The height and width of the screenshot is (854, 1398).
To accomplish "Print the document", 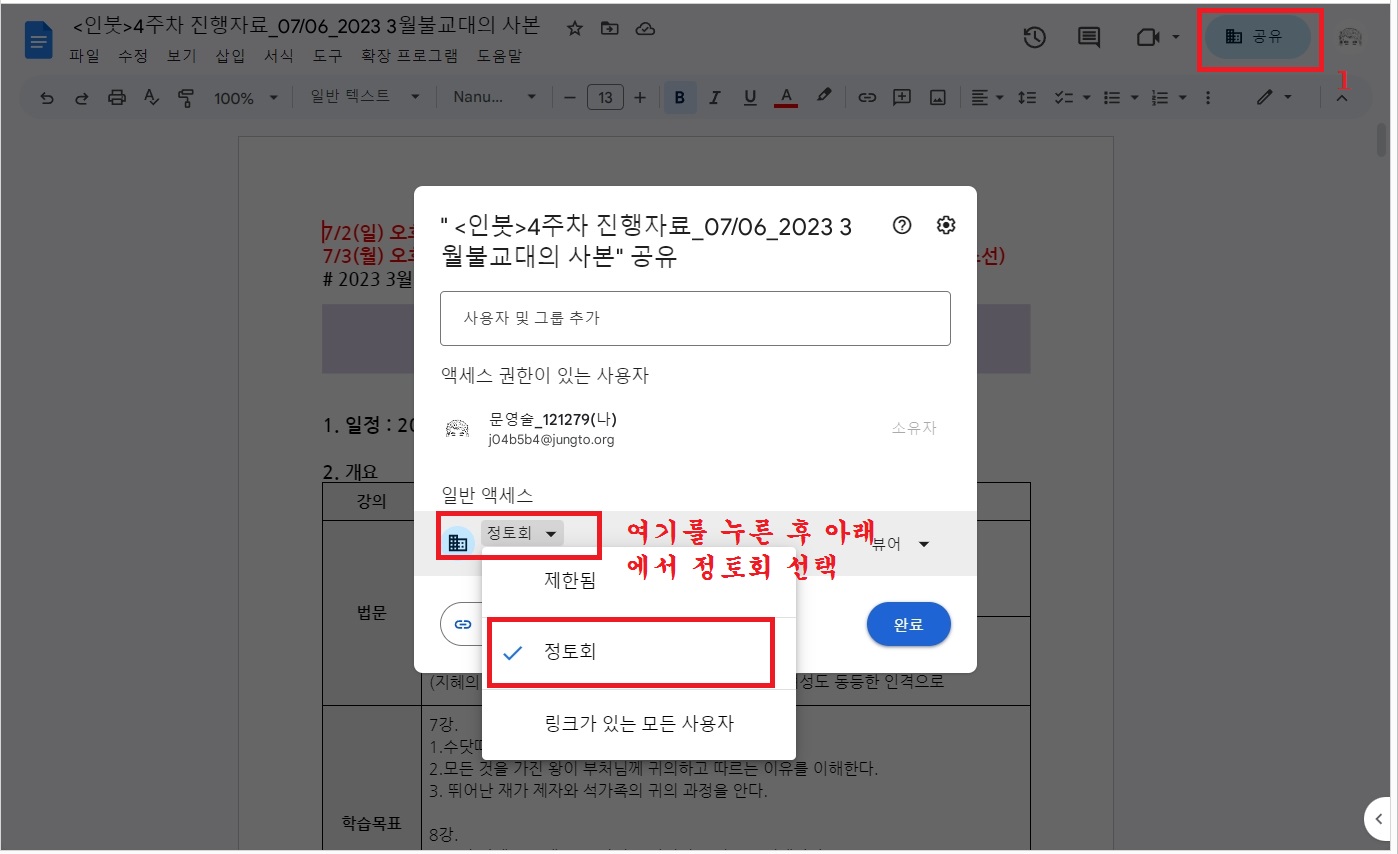I will coord(117,97).
